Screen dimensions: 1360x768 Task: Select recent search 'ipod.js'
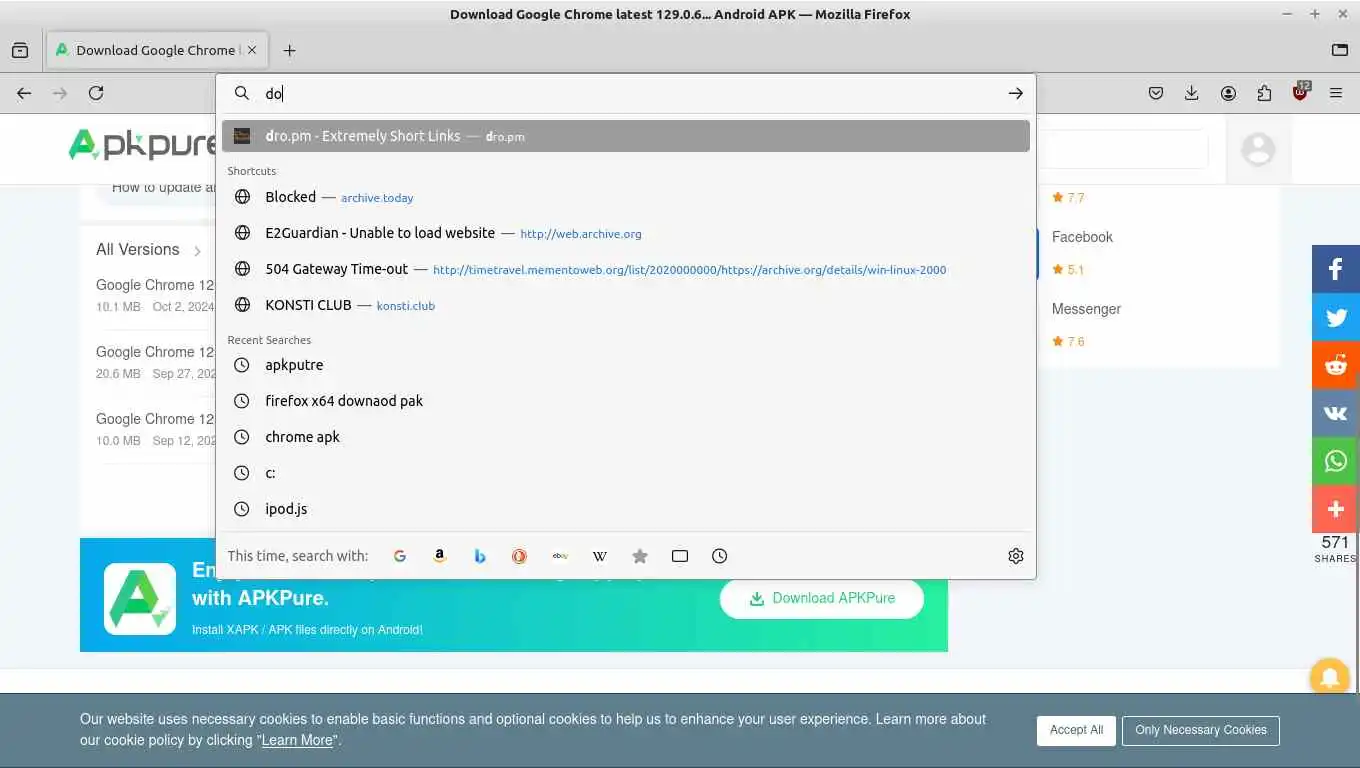pyautogui.click(x=626, y=509)
